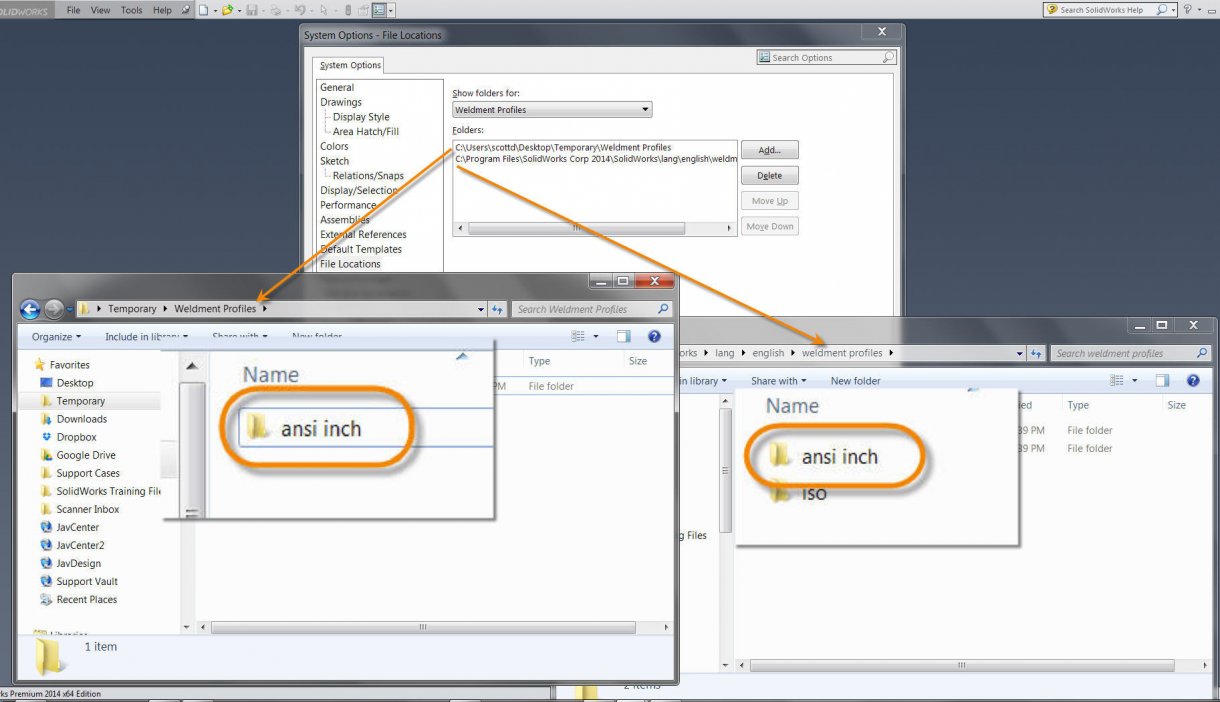Click the New document icon in SolidWorks toolbar

point(204,10)
